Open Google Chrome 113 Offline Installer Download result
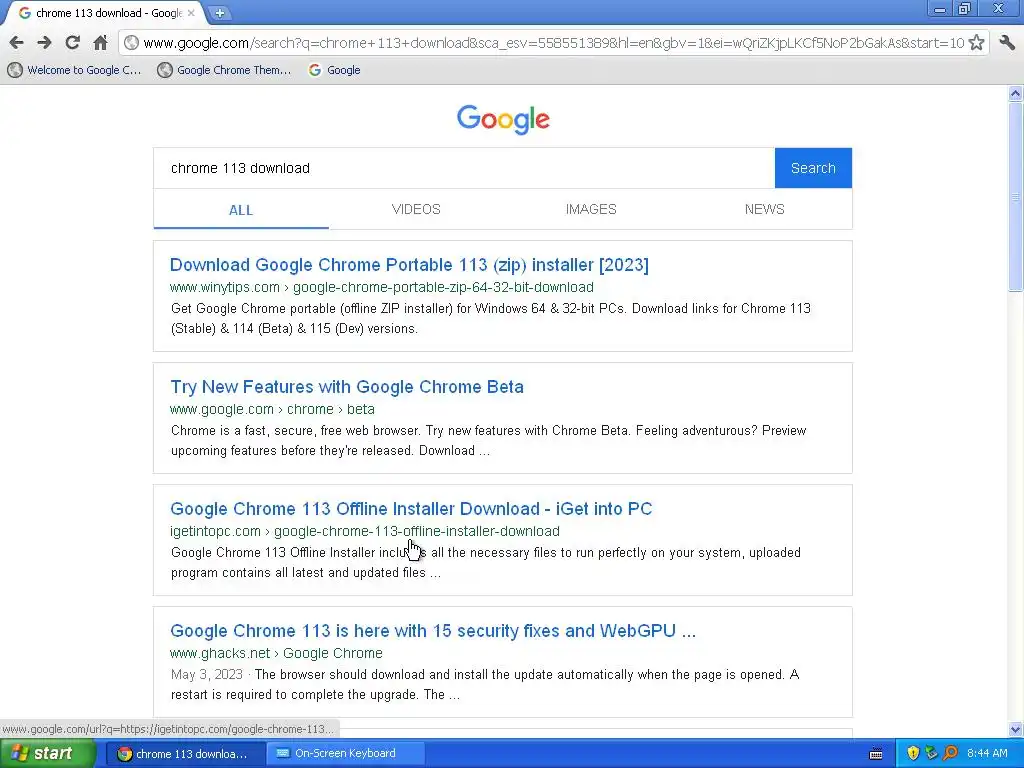Screen dimensions: 1024x768 pyautogui.click(x=411, y=509)
